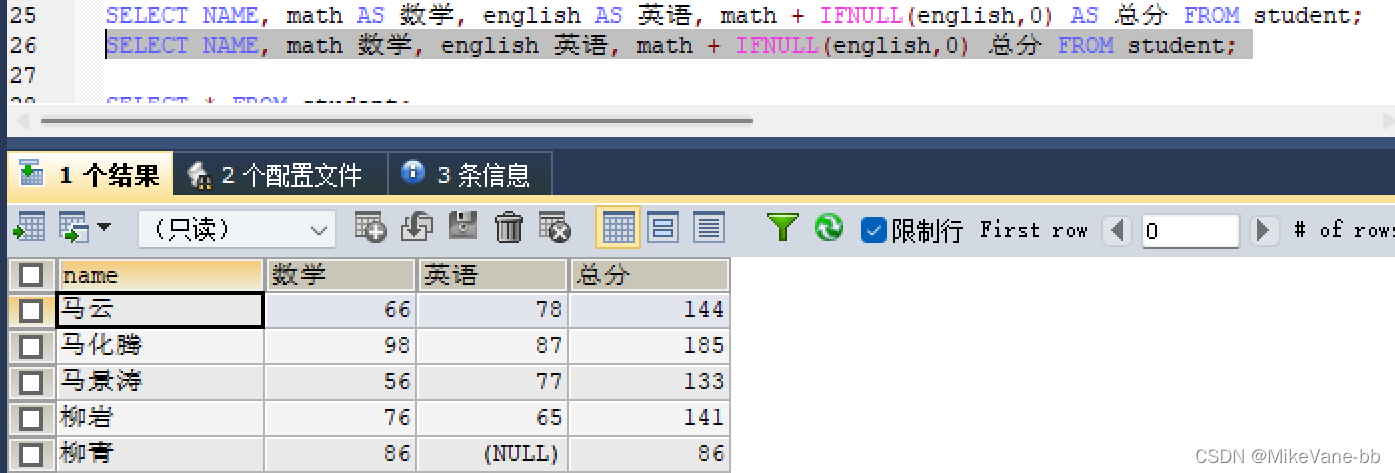Select the name cell 柳青
Image resolution: width=1395 pixels, height=473 pixels.
[x=160, y=454]
